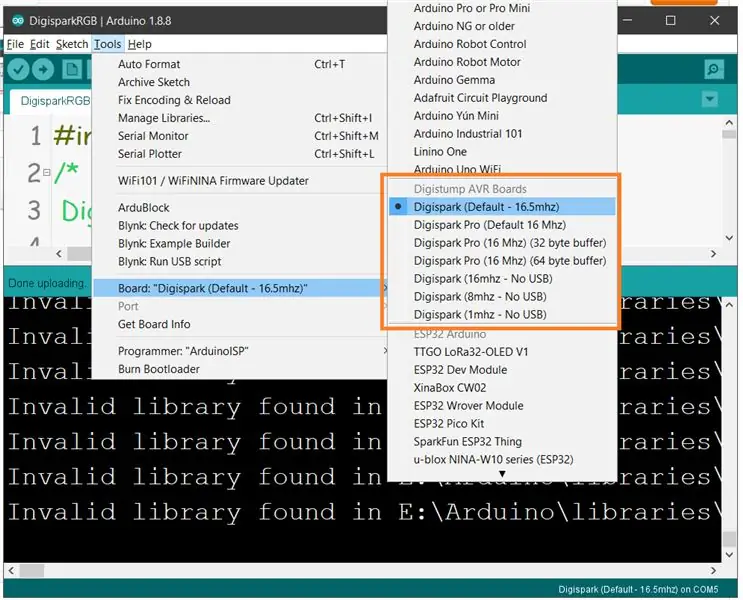Open Serial Monitor menu entry
743x600 pixels.
point(240,136)
